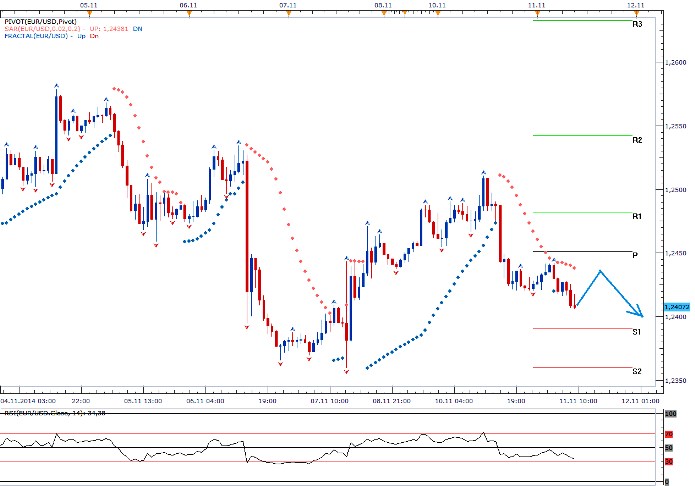Image resolution: width=695 pixels, height=486 pixels.
Task: Click the R3 resistance level label
Action: [637, 23]
